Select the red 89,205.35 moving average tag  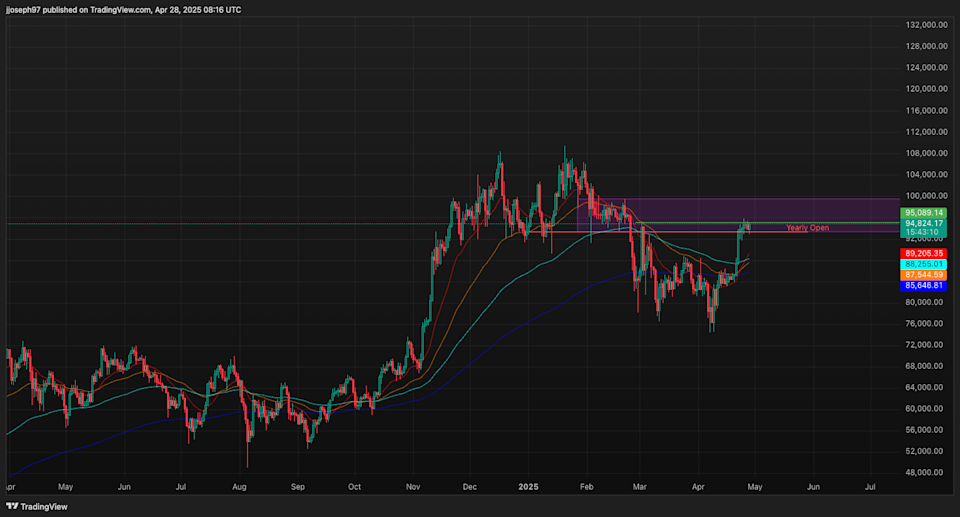(x=923, y=254)
